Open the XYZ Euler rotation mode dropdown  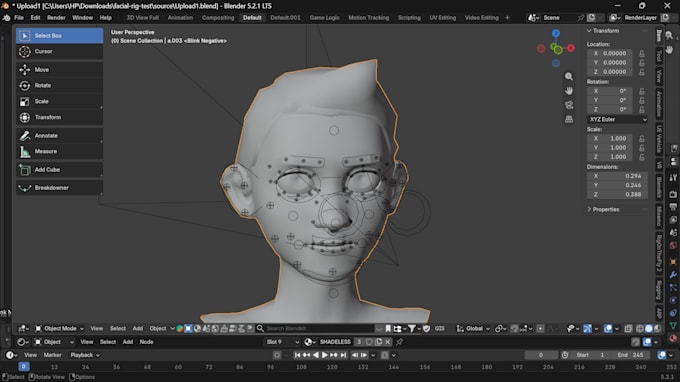coord(618,119)
